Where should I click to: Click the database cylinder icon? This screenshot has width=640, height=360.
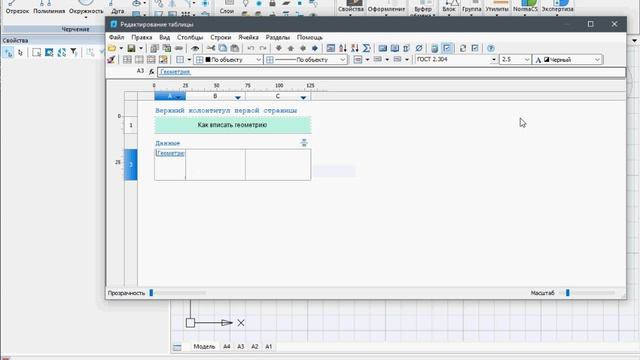pos(435,48)
